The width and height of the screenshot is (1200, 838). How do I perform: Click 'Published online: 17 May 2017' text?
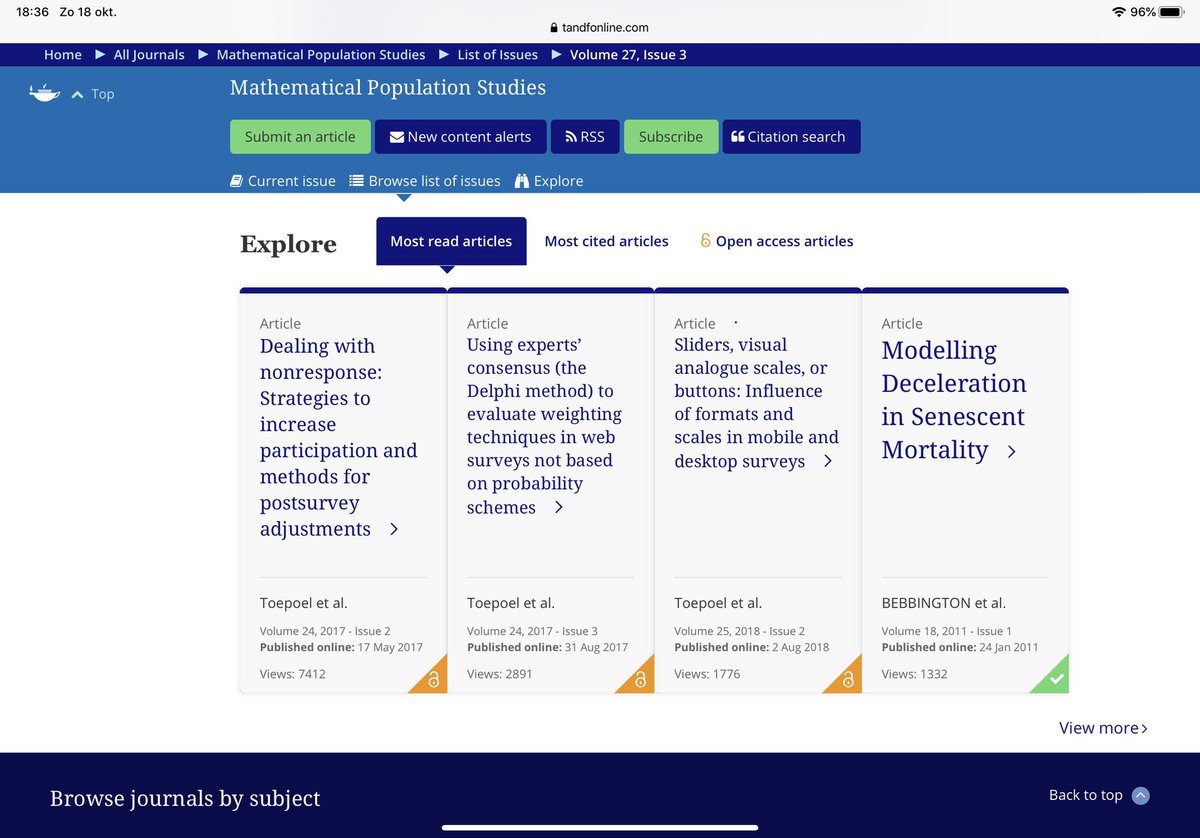341,648
